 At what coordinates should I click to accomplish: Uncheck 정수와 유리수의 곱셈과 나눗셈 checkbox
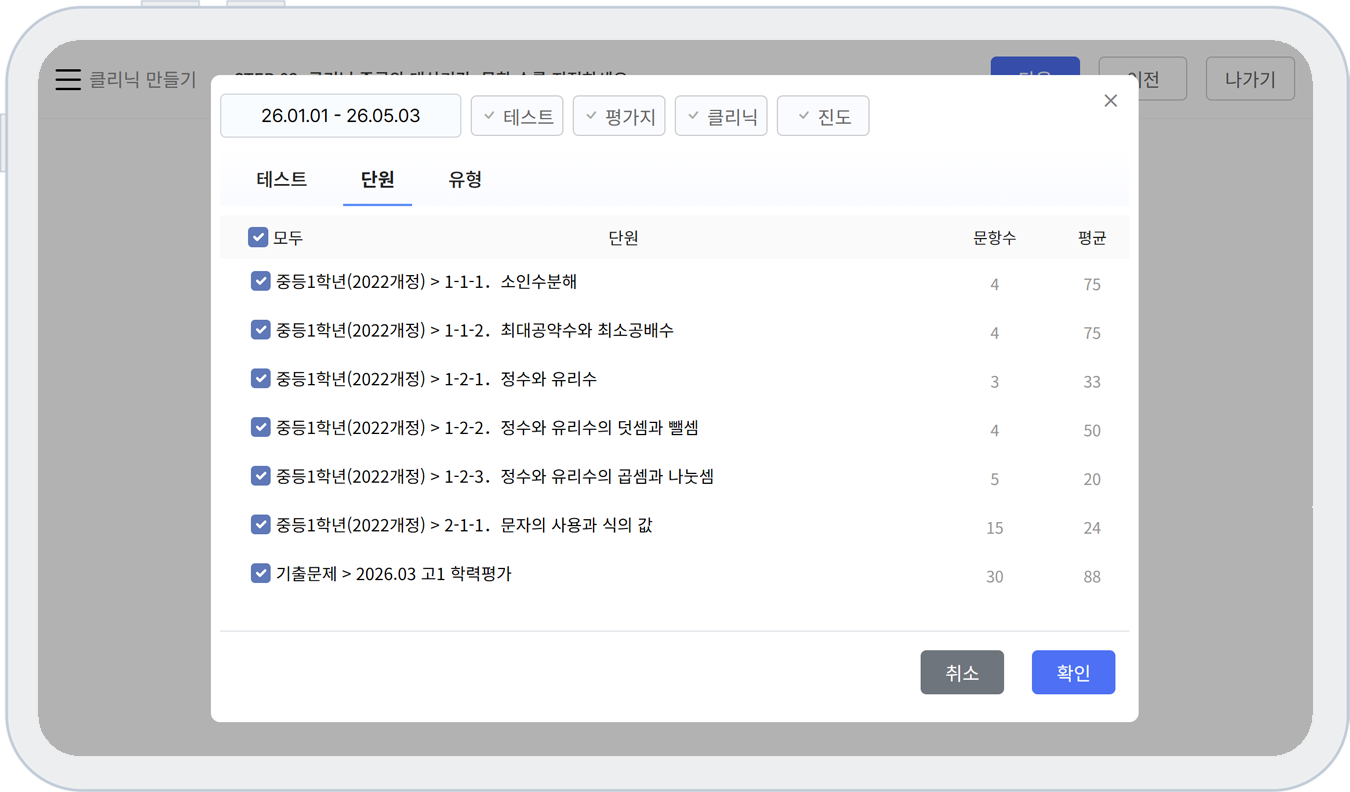pos(261,477)
